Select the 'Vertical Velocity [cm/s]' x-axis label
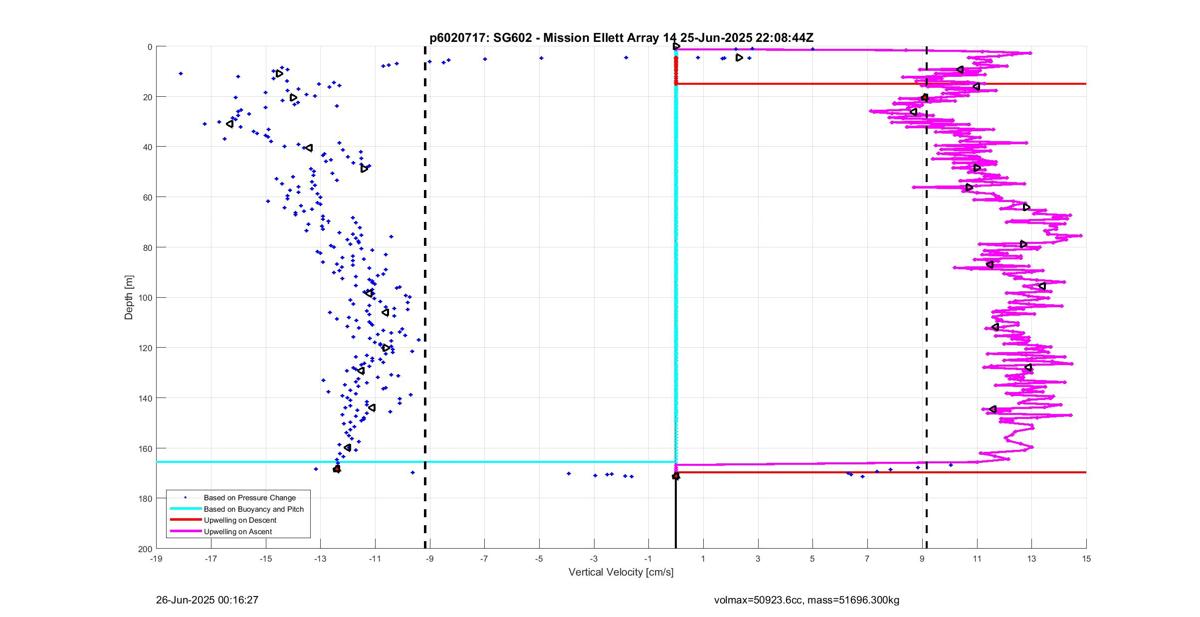Viewport: 1200px width, 617px height. pyautogui.click(x=621, y=573)
